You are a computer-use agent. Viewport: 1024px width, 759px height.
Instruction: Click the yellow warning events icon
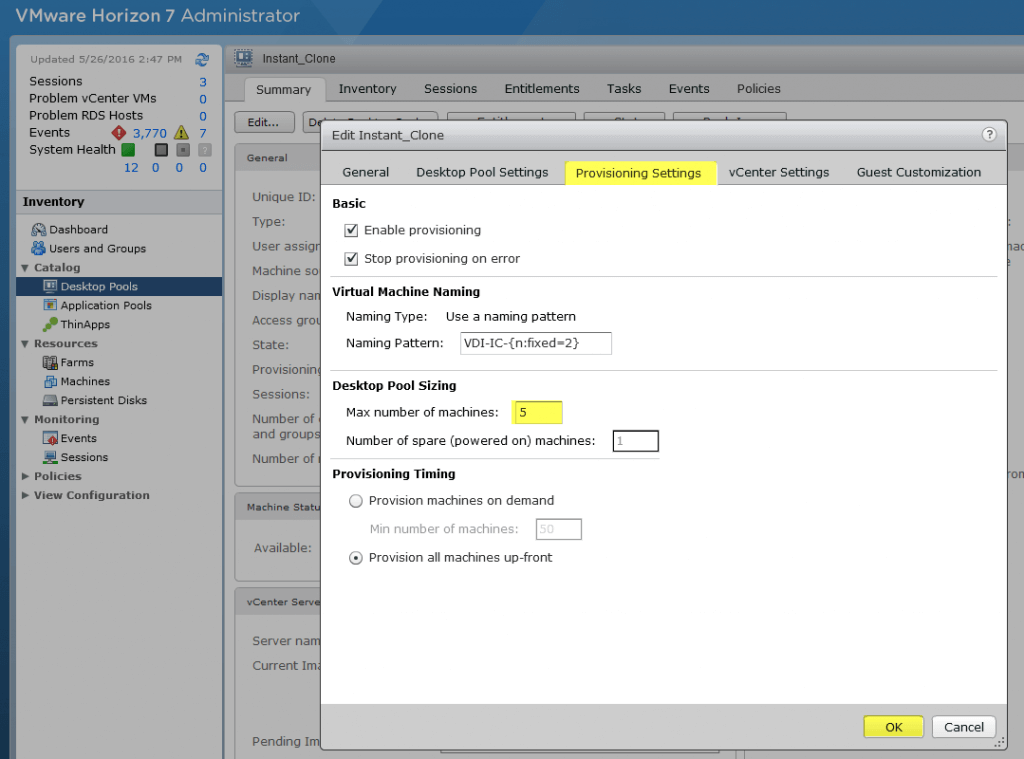(181, 132)
